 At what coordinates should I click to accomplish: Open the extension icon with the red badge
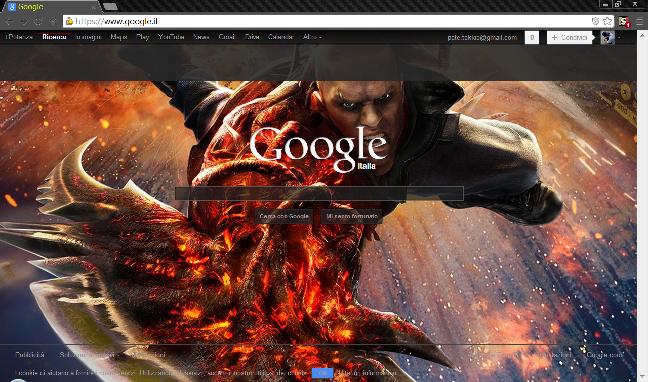(x=624, y=21)
